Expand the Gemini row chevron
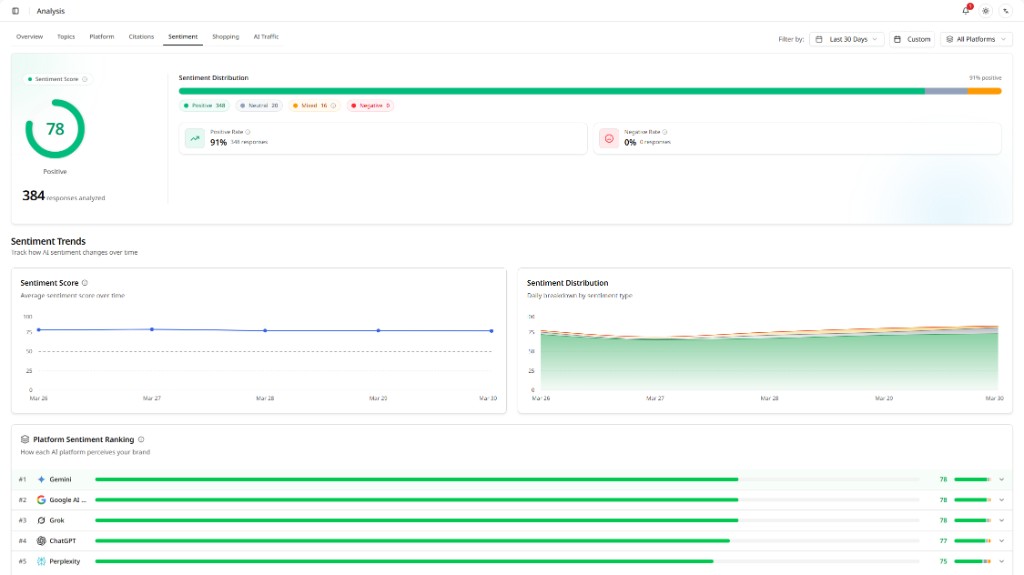This screenshot has height=575, width=1024. [1002, 480]
